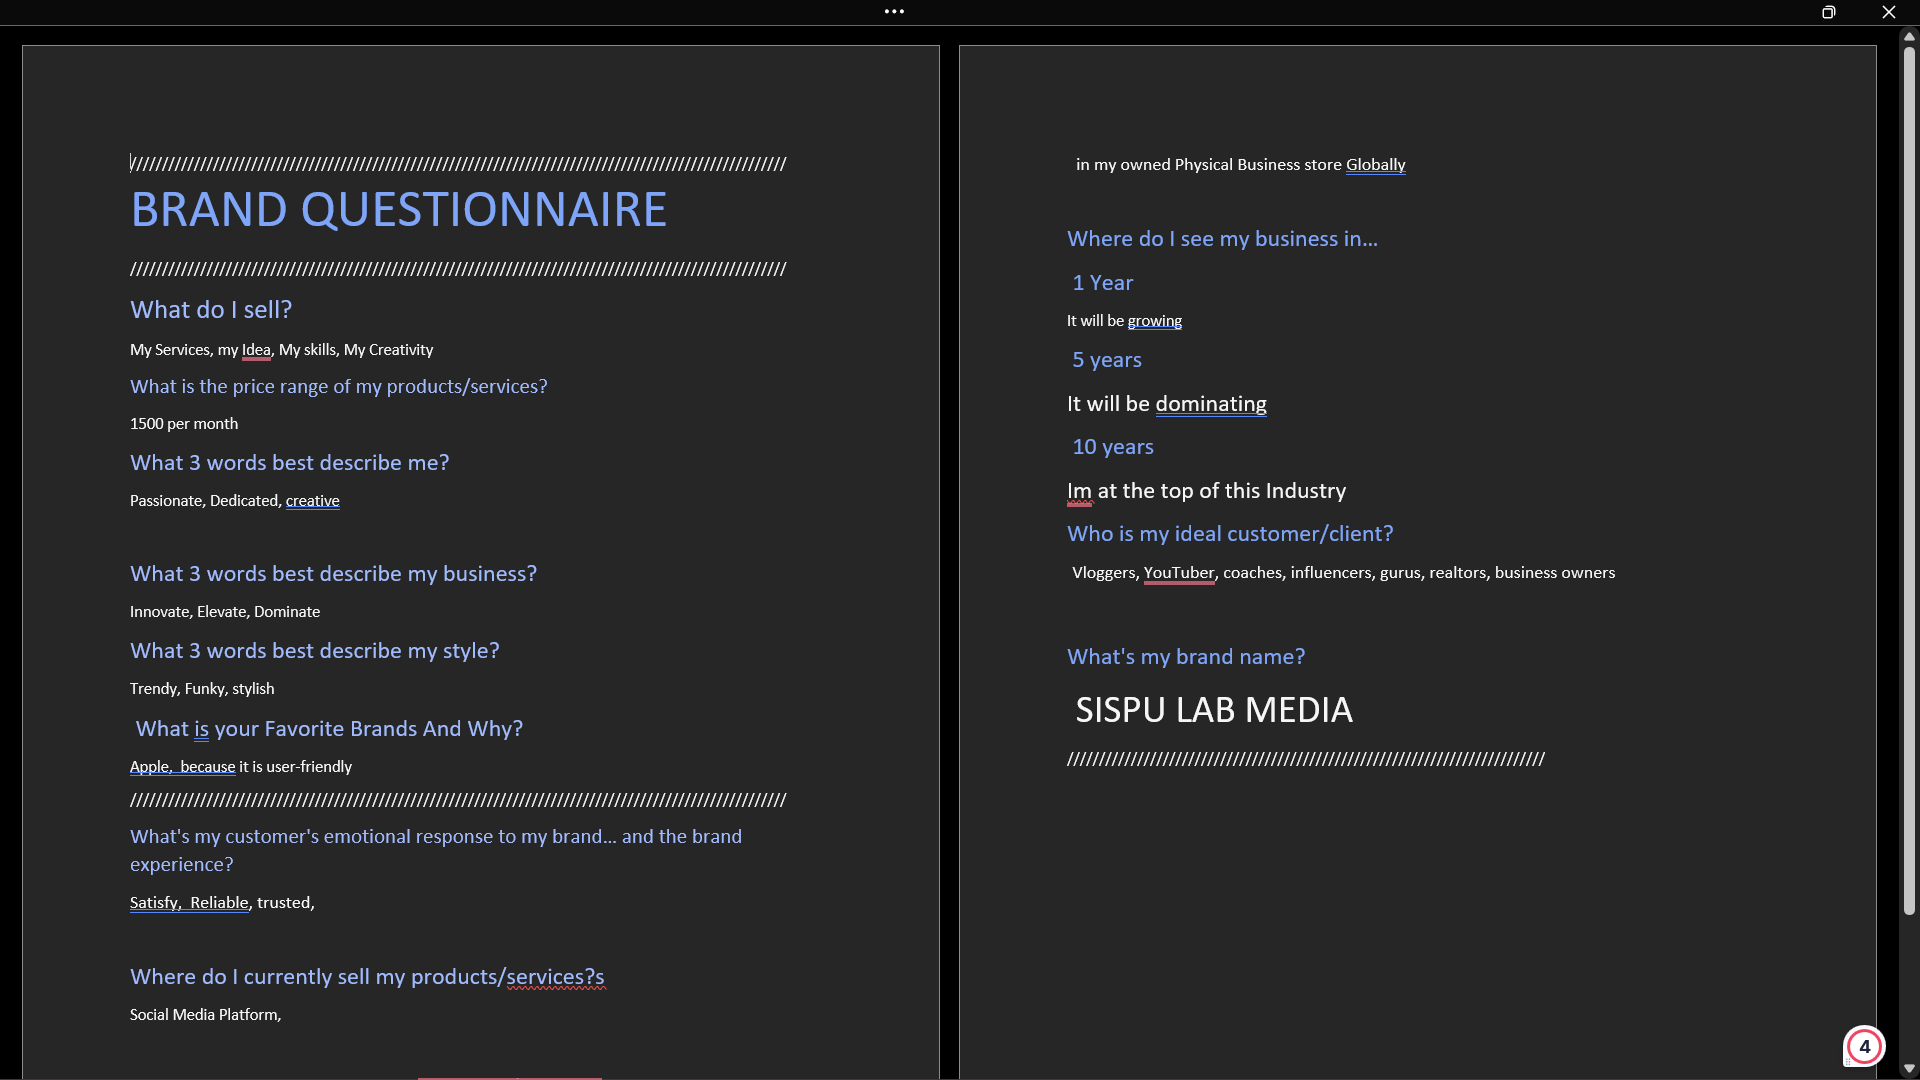
Task: Click the brand name 'SISPU LAB MEDIA'
Action: [x=1213, y=710]
